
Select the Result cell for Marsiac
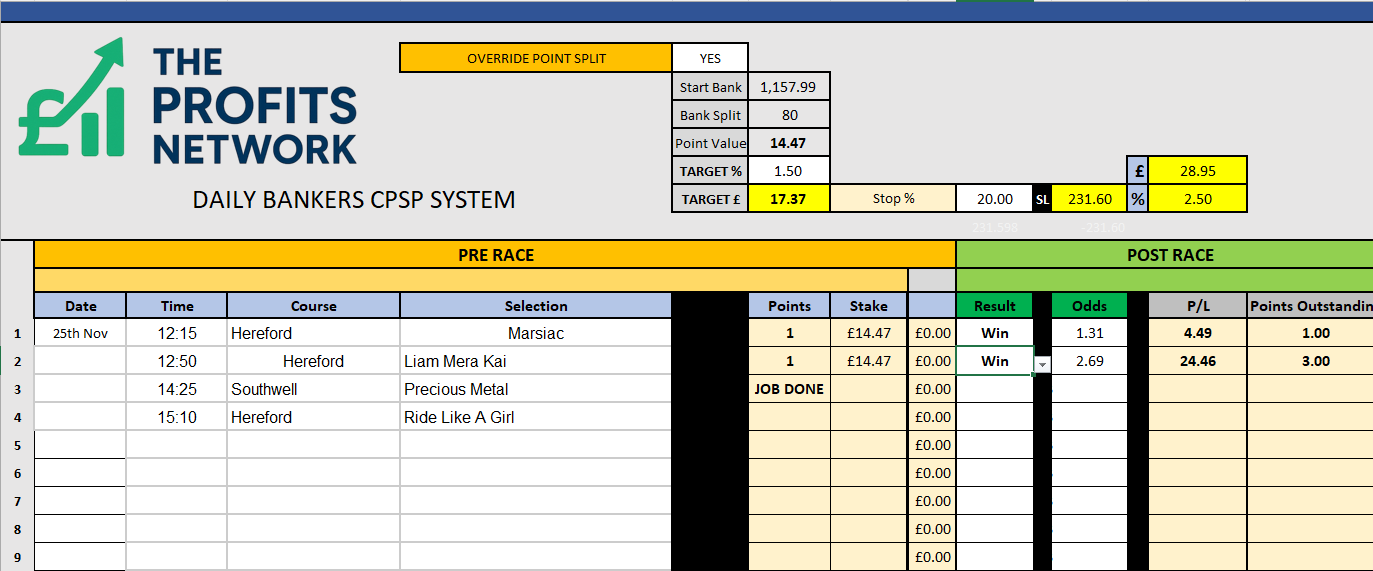point(994,333)
